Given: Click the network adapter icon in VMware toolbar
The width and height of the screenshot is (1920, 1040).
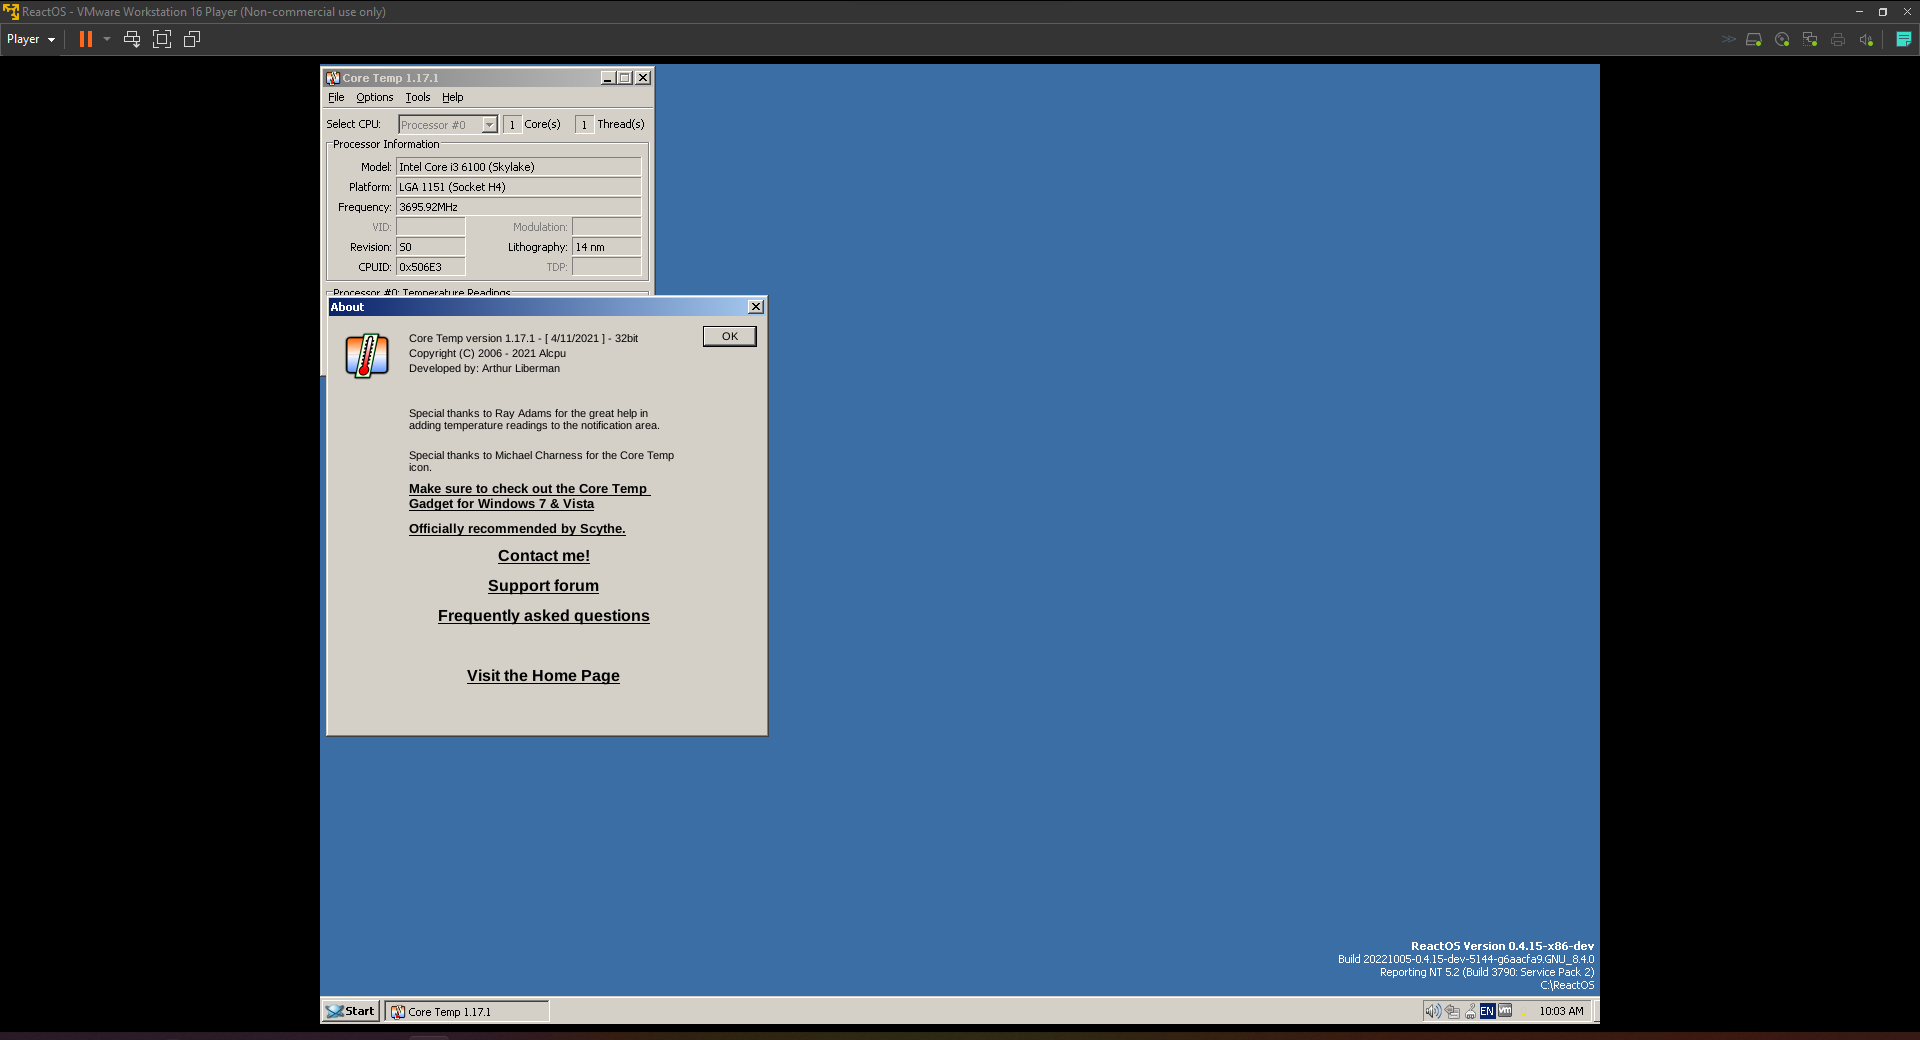Looking at the screenshot, I should pos(1810,39).
